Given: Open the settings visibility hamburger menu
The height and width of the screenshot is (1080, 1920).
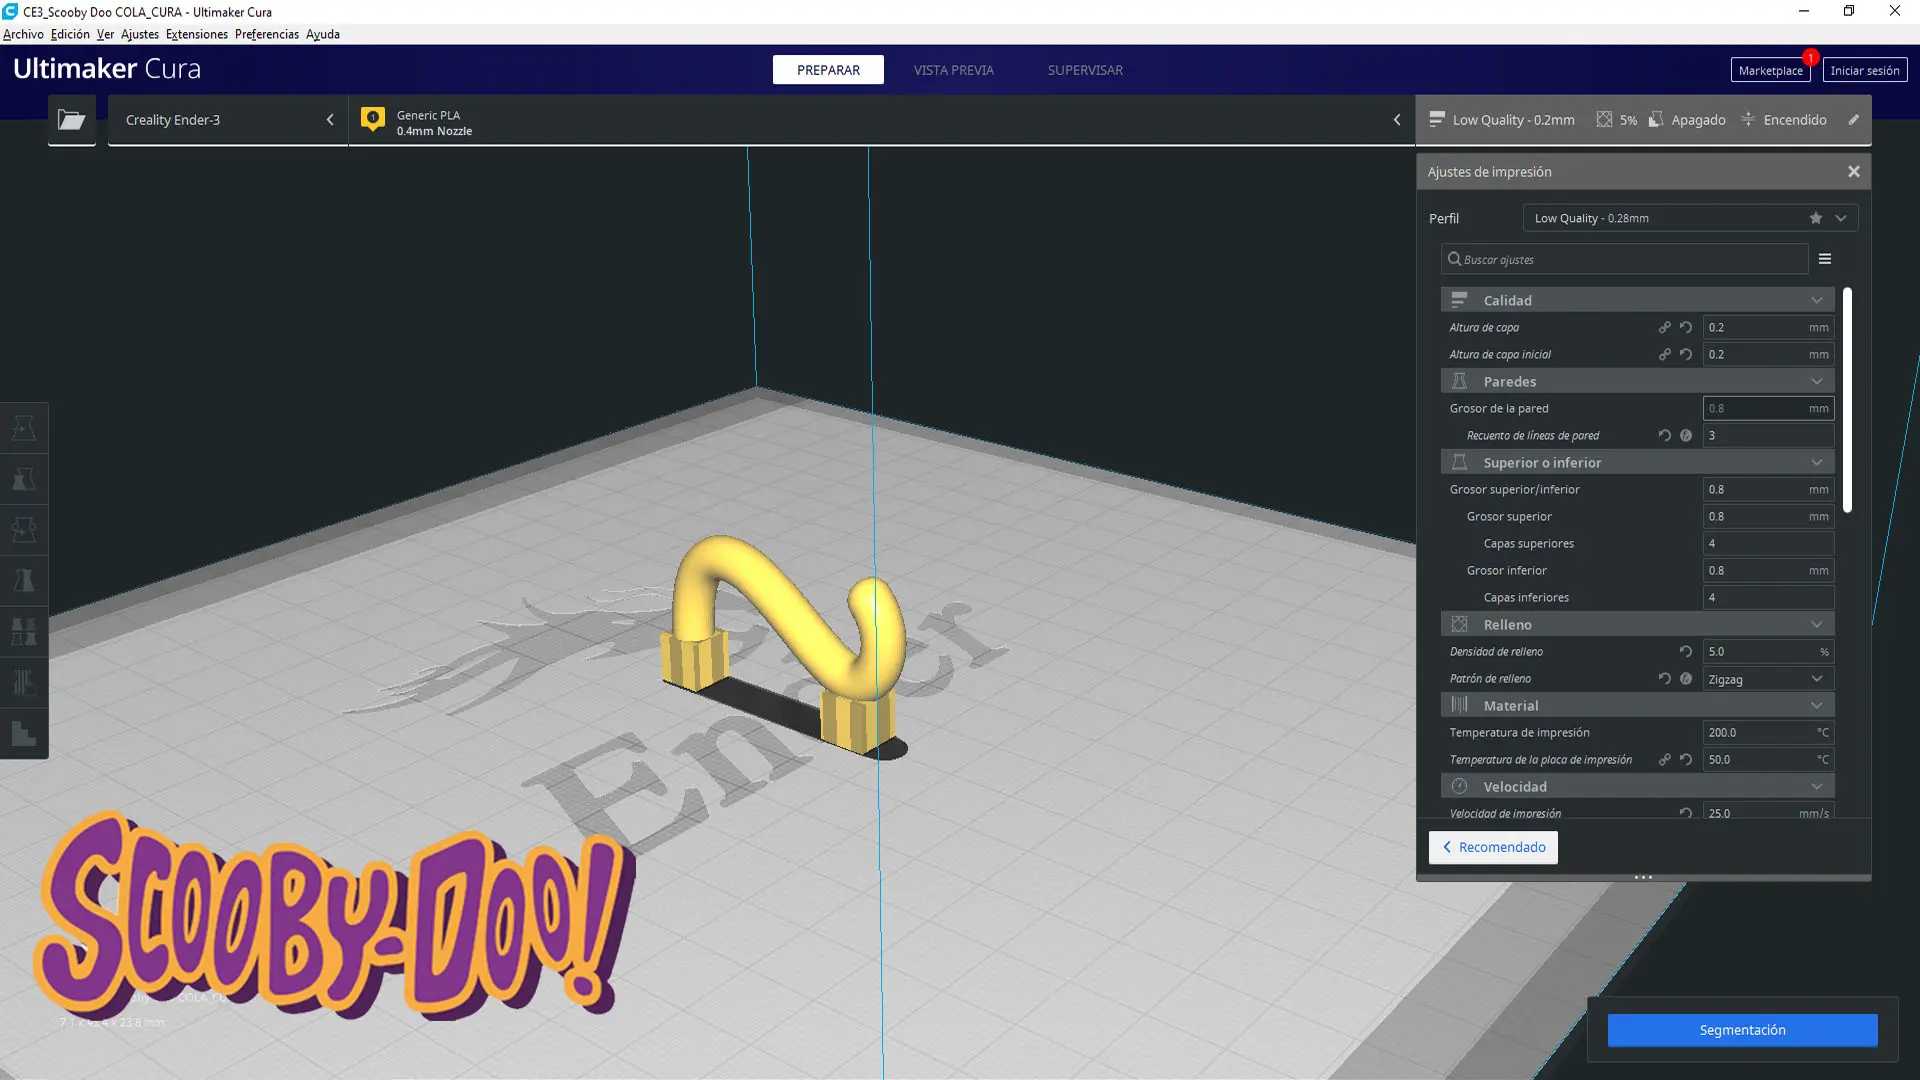Looking at the screenshot, I should (1825, 259).
